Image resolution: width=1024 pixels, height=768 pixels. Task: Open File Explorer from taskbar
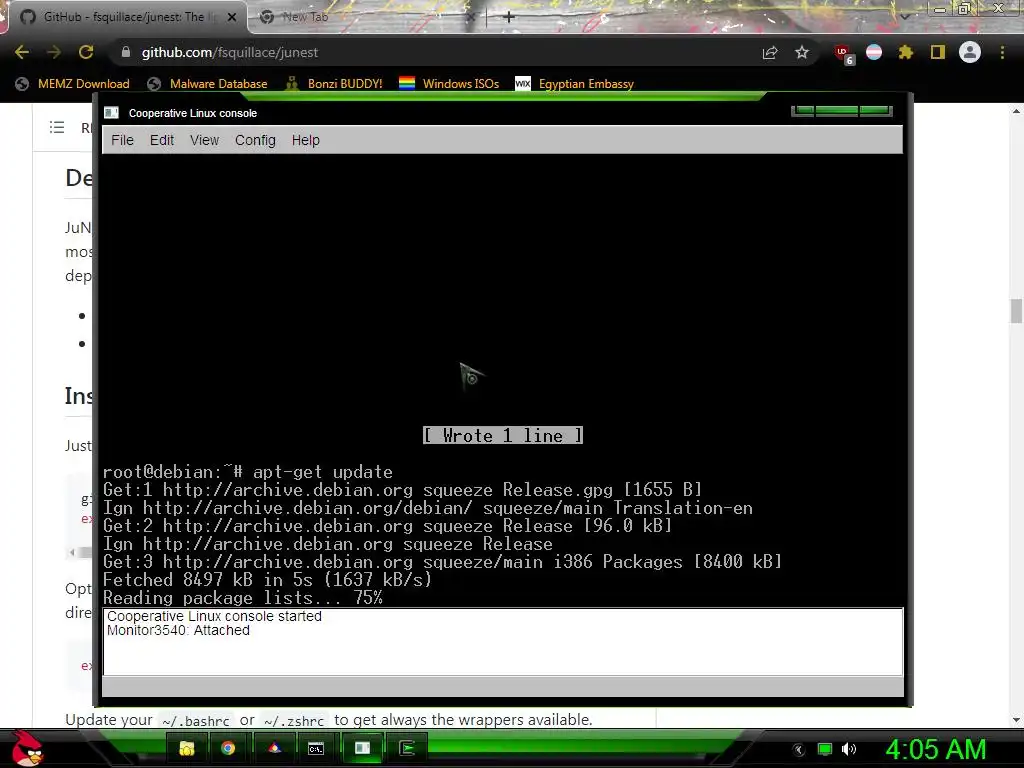(187, 748)
